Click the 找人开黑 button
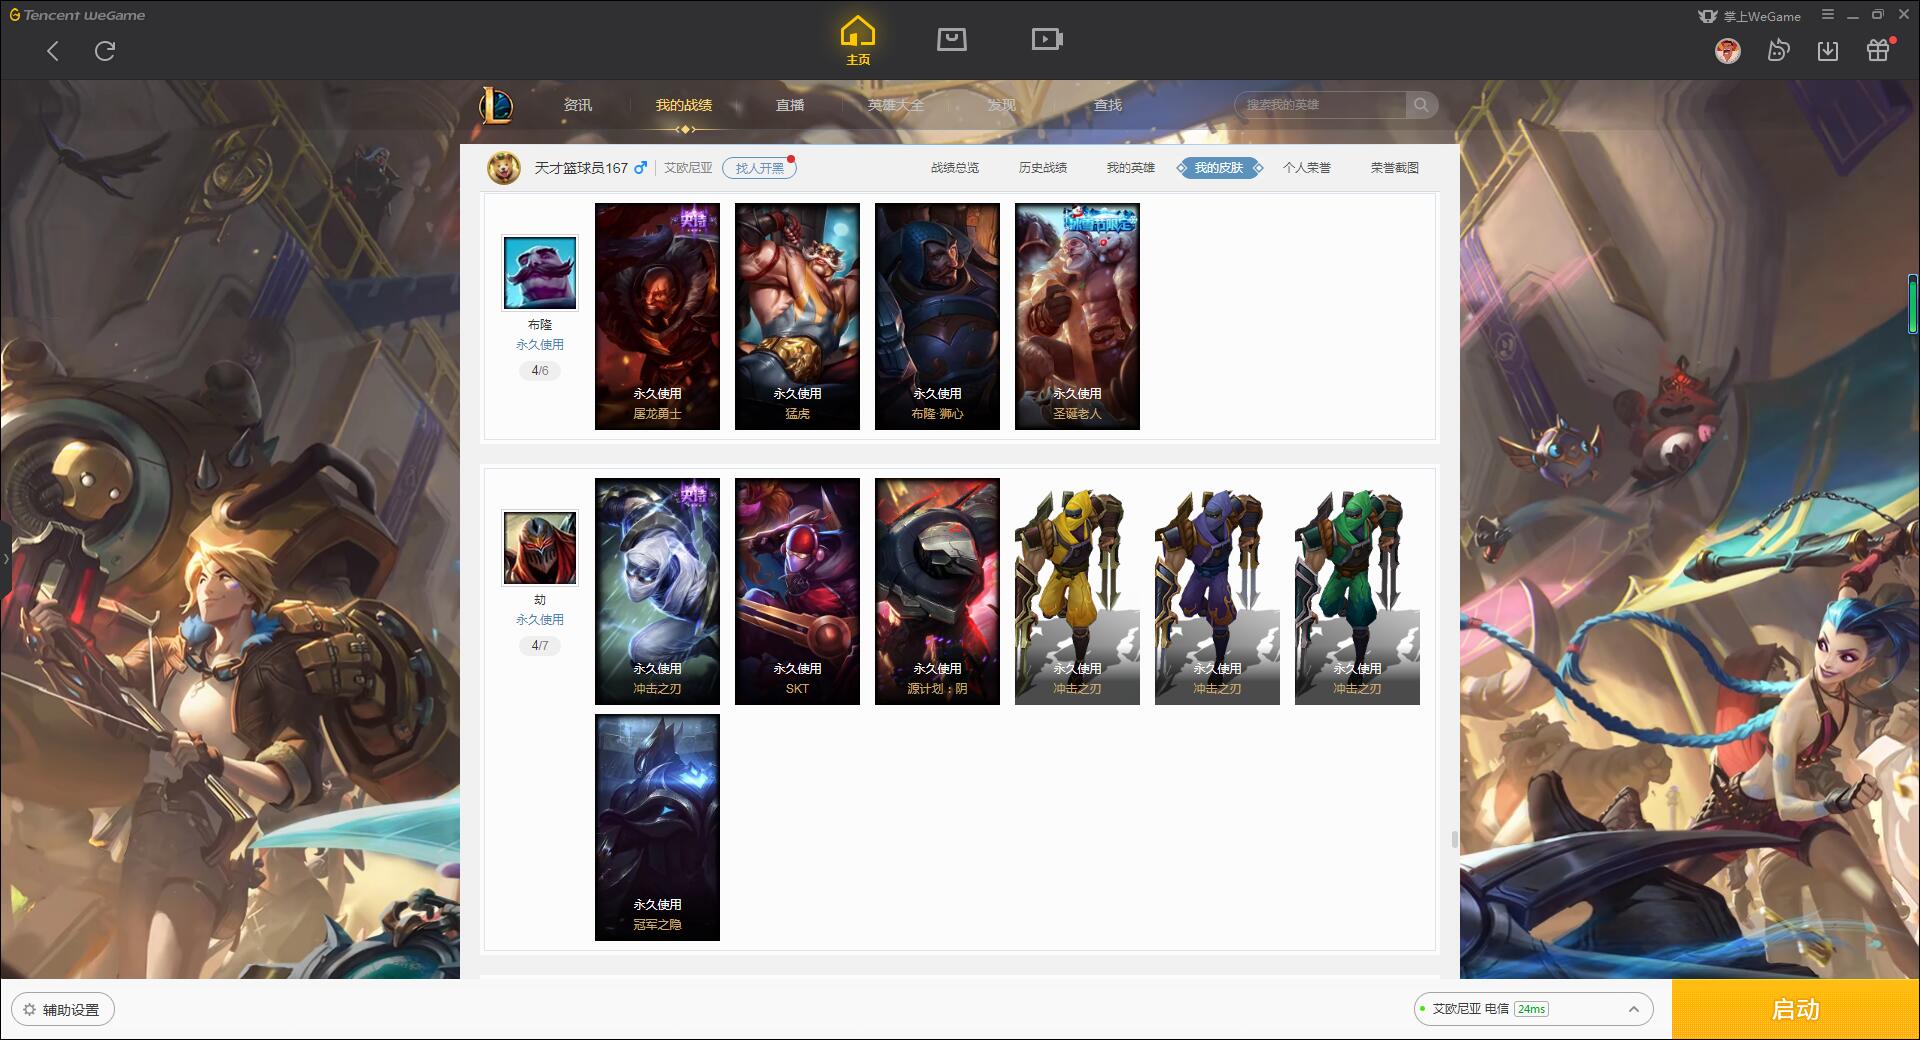1920x1040 pixels. coord(760,168)
